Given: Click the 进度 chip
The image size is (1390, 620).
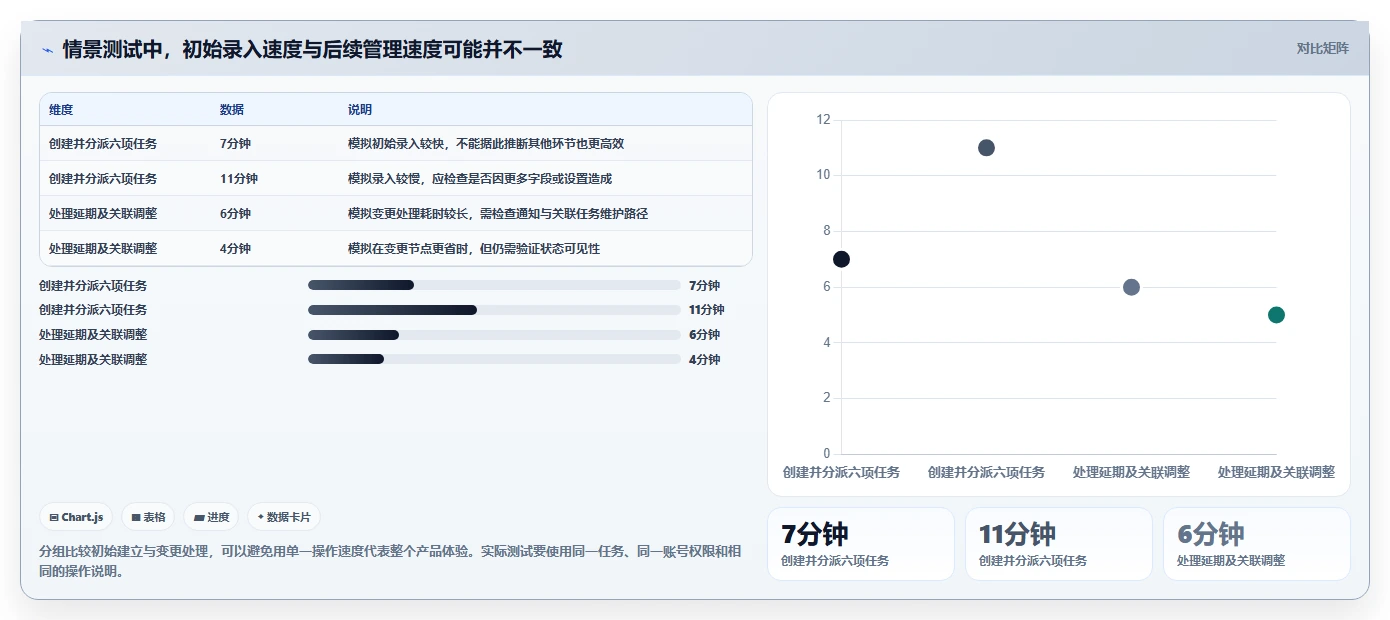Looking at the screenshot, I should 211,517.
